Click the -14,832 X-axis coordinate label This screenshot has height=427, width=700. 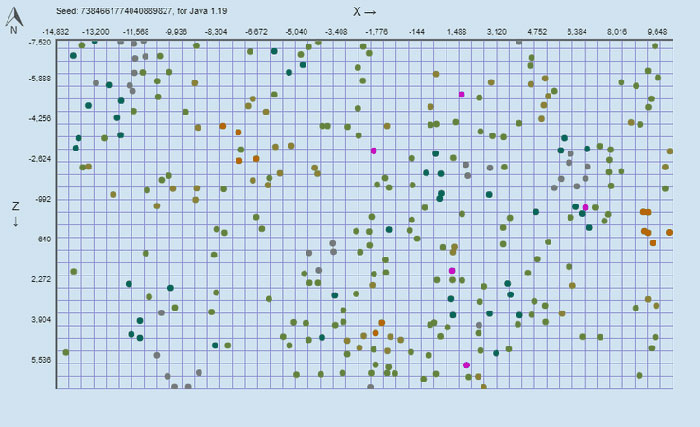pyautogui.click(x=56, y=32)
